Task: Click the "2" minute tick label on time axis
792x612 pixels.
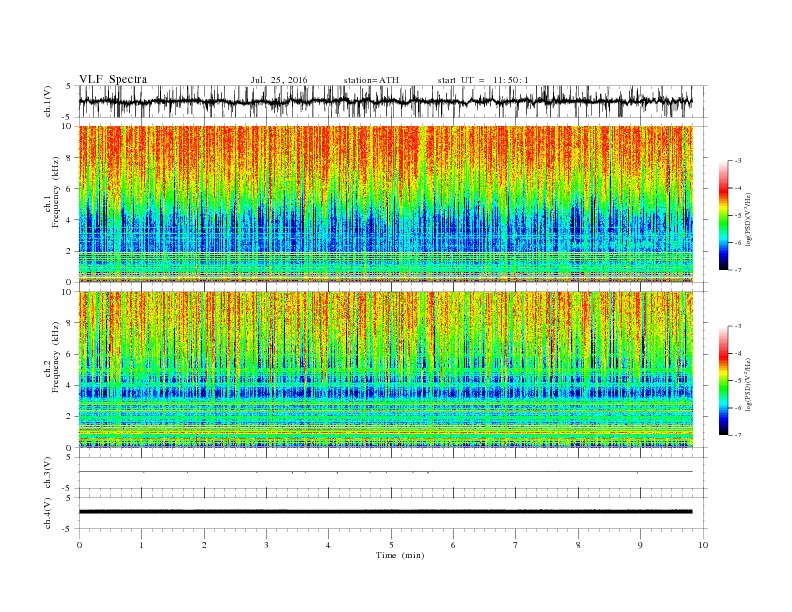Action: [x=204, y=545]
